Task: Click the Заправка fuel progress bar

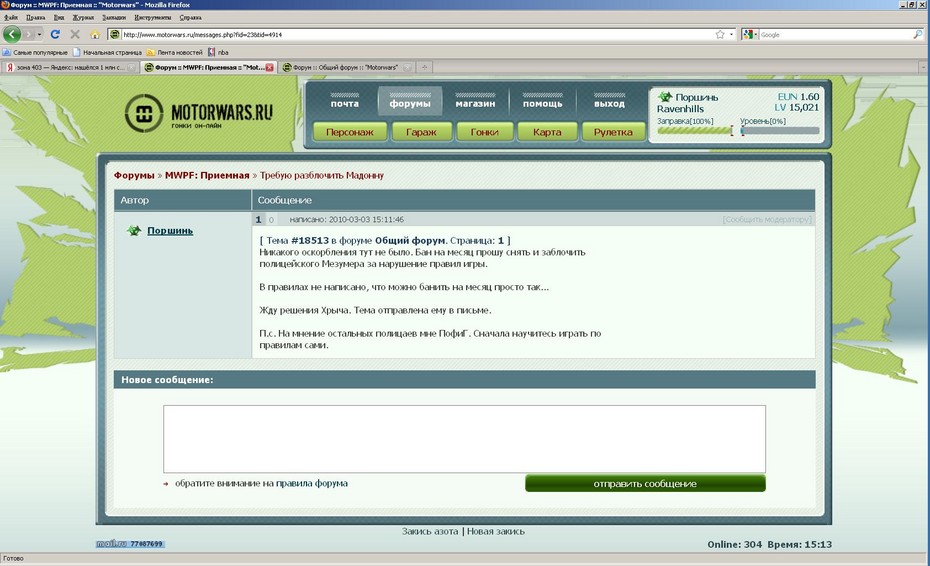Action: [695, 131]
